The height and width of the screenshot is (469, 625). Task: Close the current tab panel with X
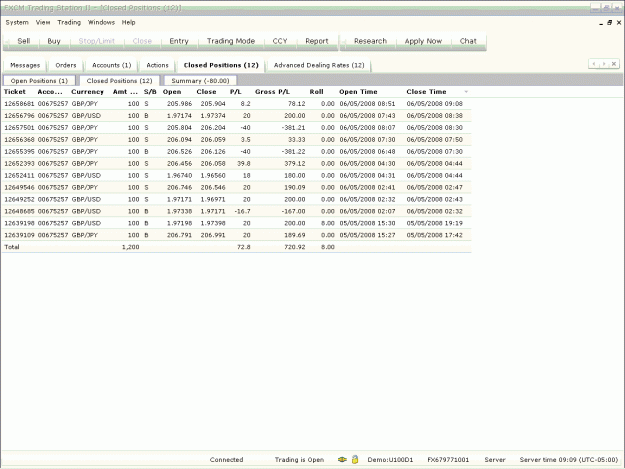tap(614, 64)
